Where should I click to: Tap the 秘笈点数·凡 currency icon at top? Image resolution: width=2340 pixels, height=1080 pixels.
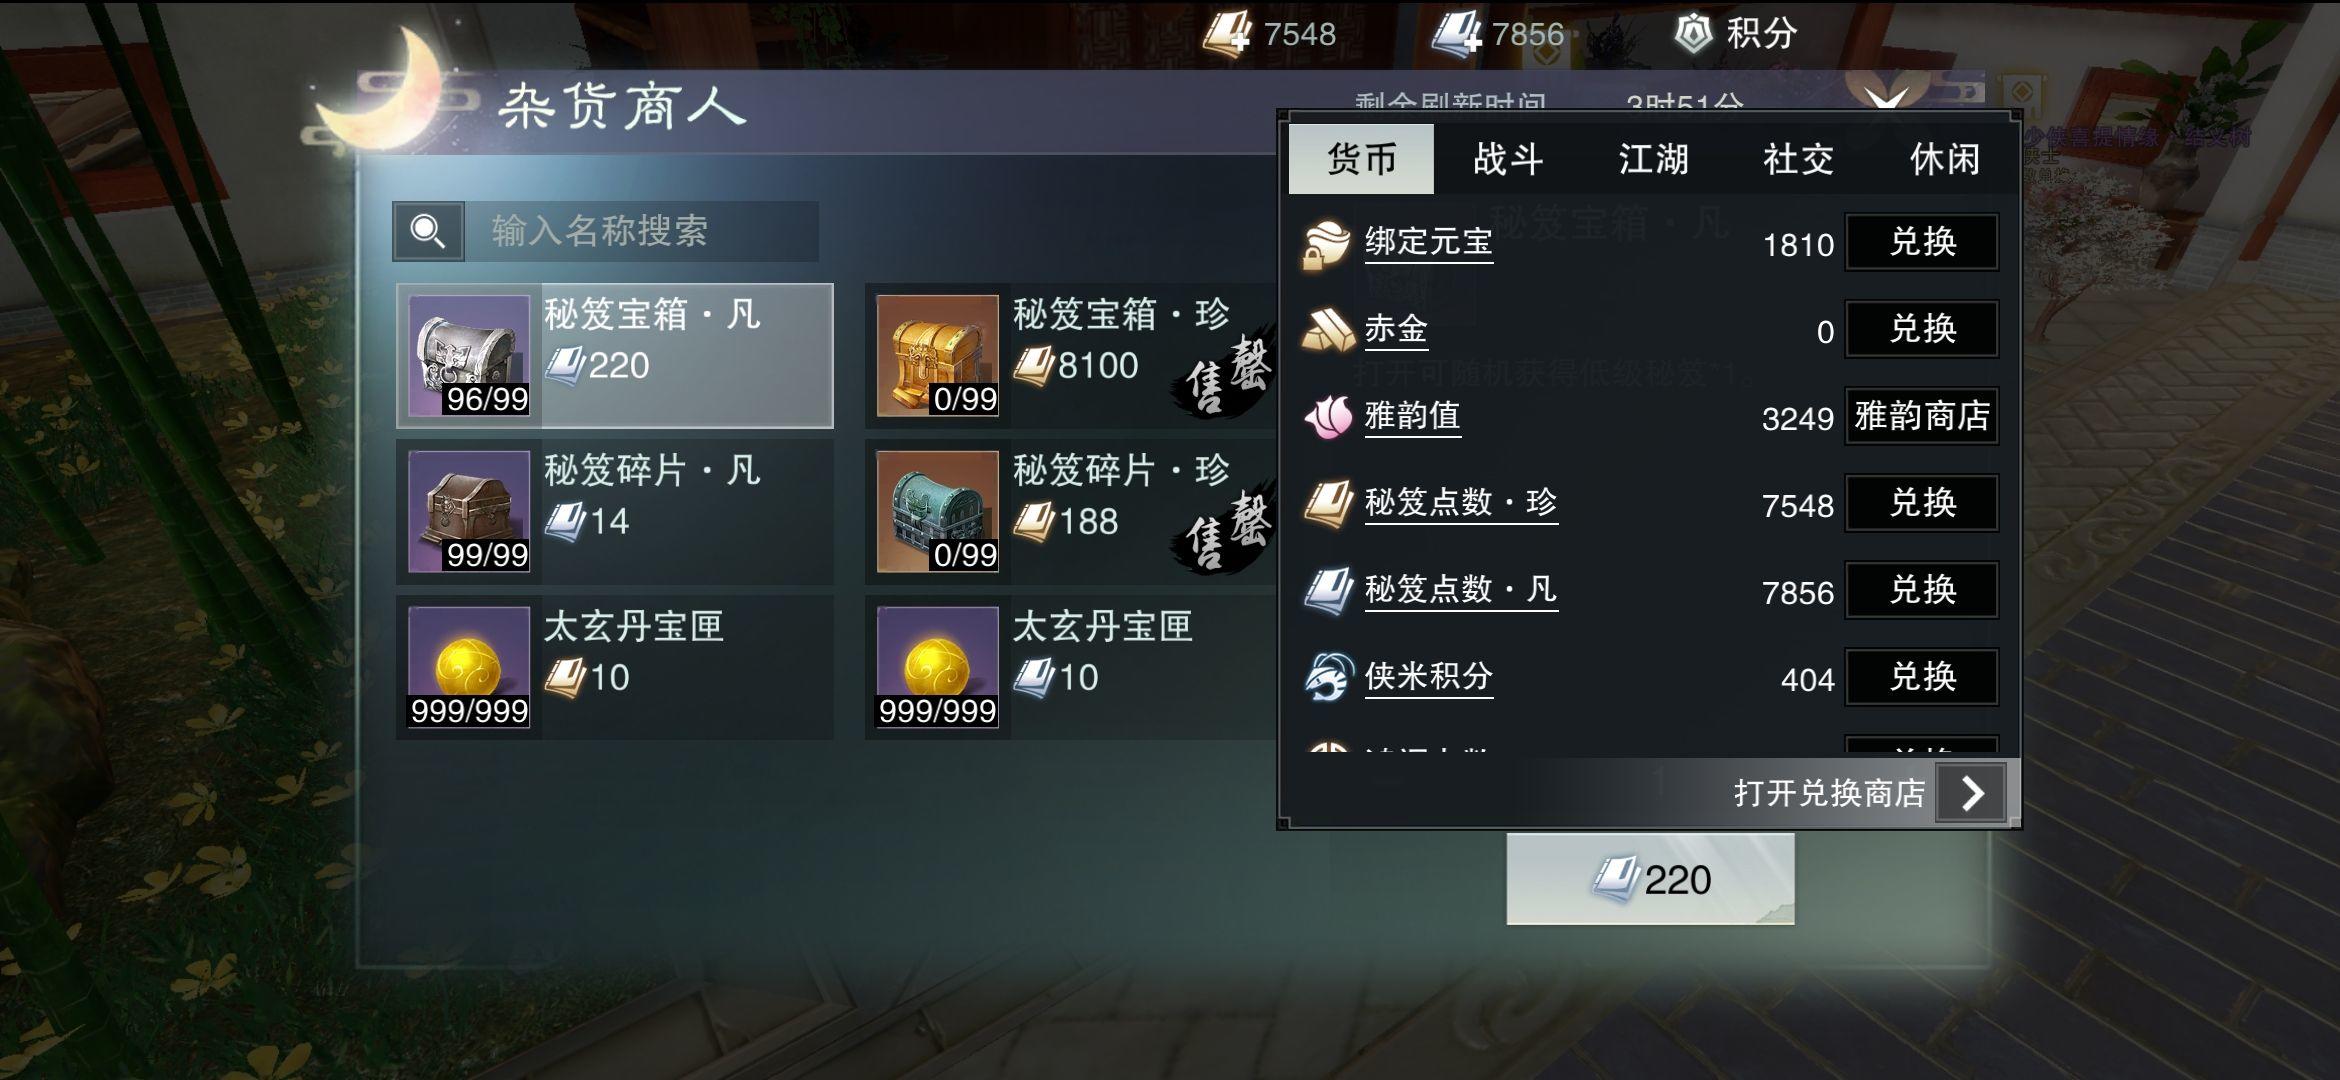[x=1457, y=35]
